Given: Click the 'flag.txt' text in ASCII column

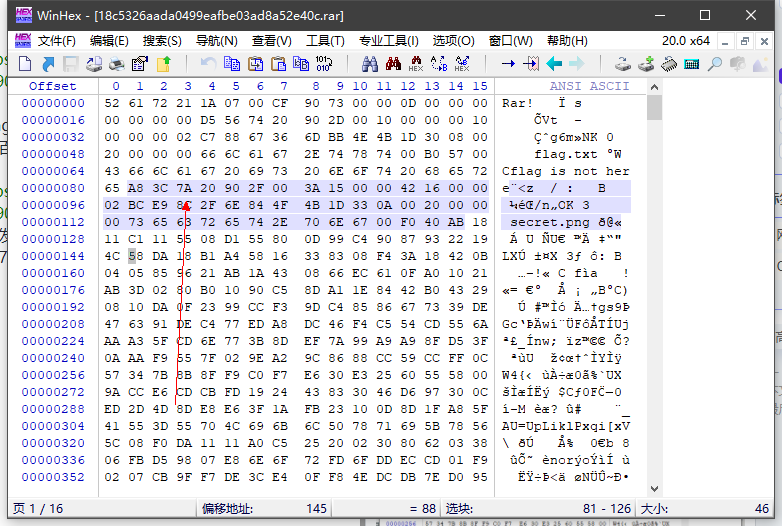Looking at the screenshot, I should [x=566, y=154].
